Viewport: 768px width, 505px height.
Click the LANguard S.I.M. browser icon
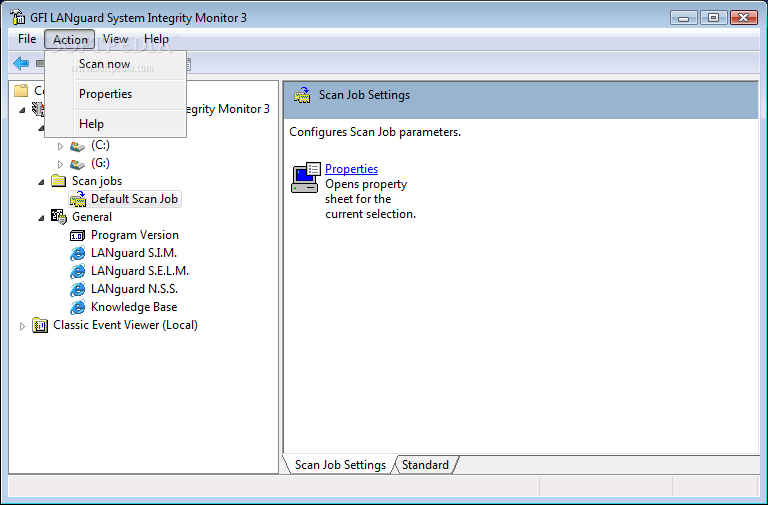pos(77,253)
